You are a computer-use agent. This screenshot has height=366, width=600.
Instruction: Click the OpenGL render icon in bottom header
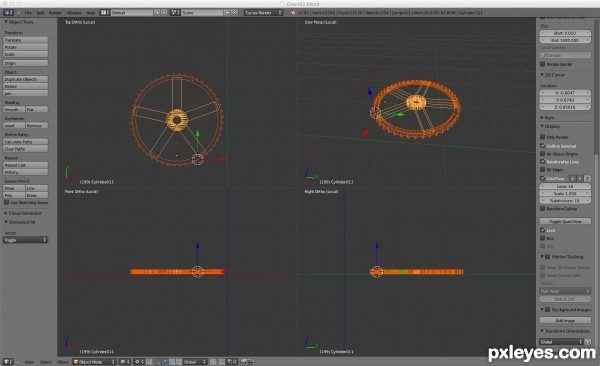[x=244, y=361]
